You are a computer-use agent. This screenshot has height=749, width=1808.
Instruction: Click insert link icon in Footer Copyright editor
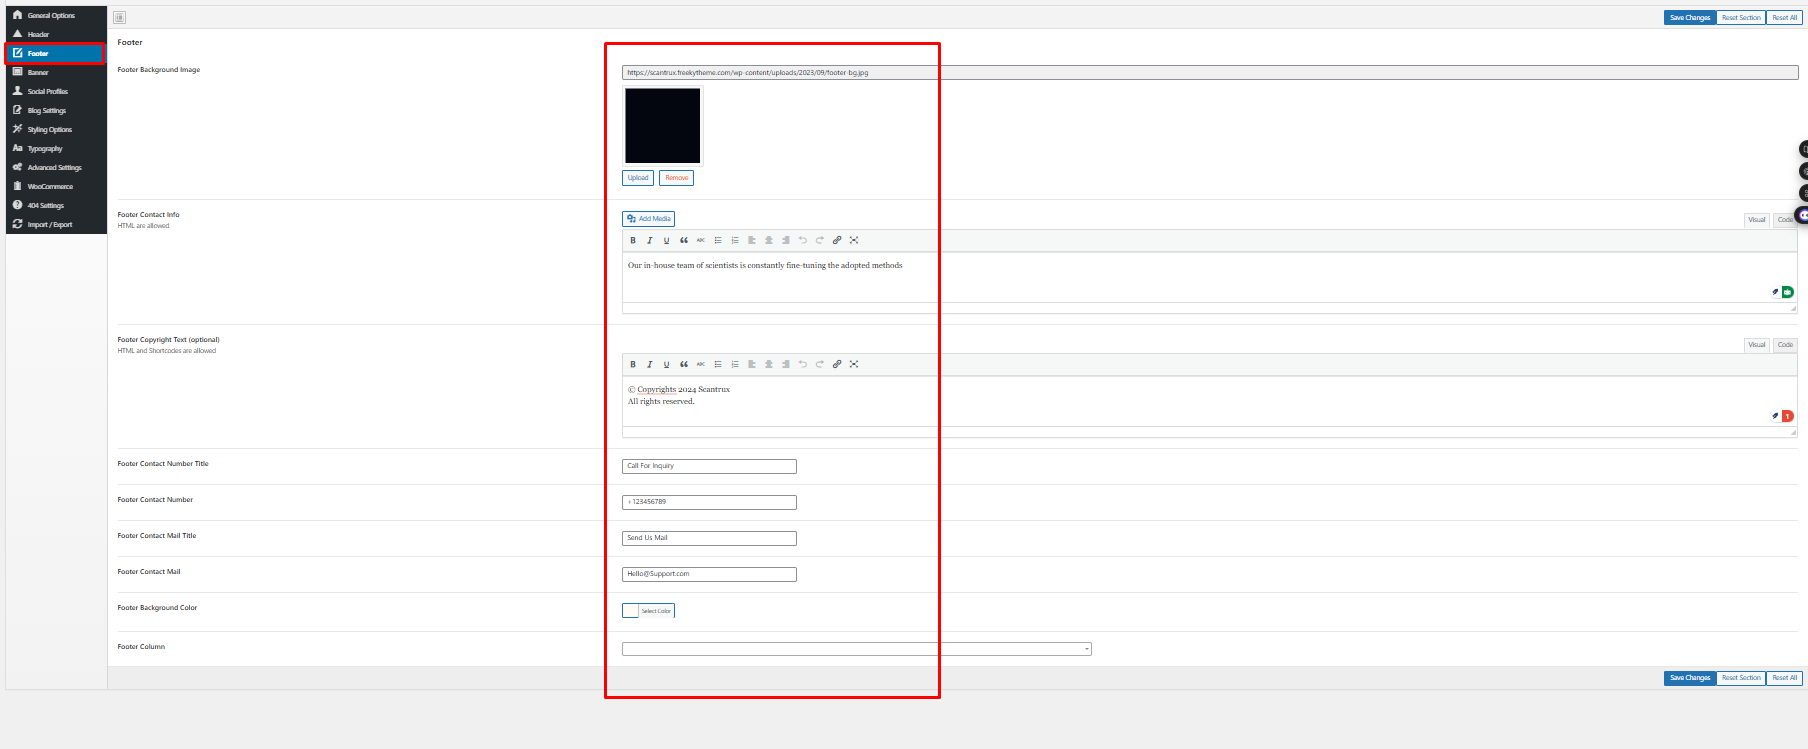pos(837,364)
